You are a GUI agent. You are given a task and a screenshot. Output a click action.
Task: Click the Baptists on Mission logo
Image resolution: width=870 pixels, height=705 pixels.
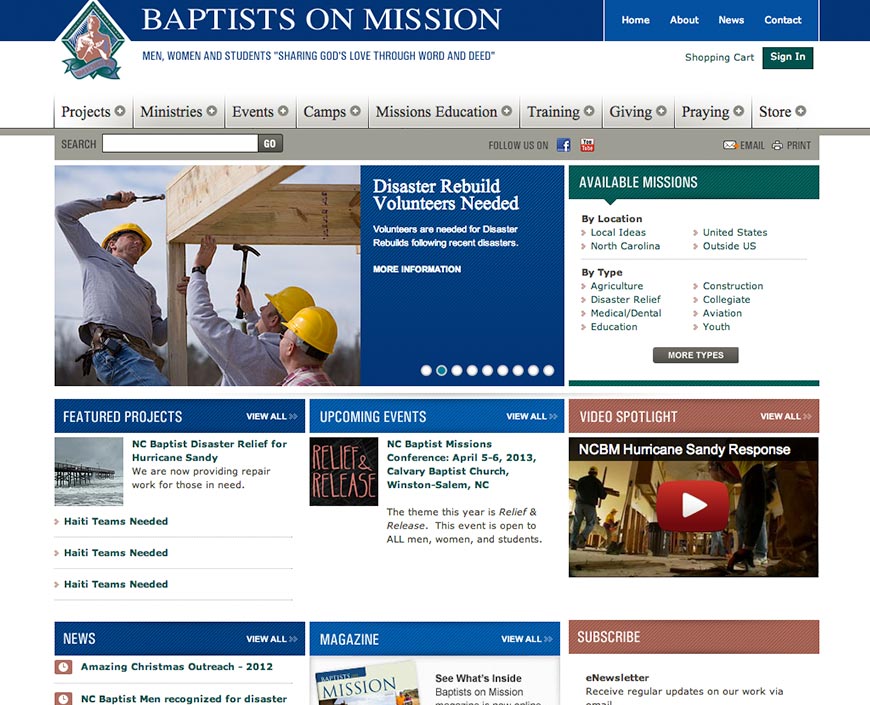pos(92,42)
